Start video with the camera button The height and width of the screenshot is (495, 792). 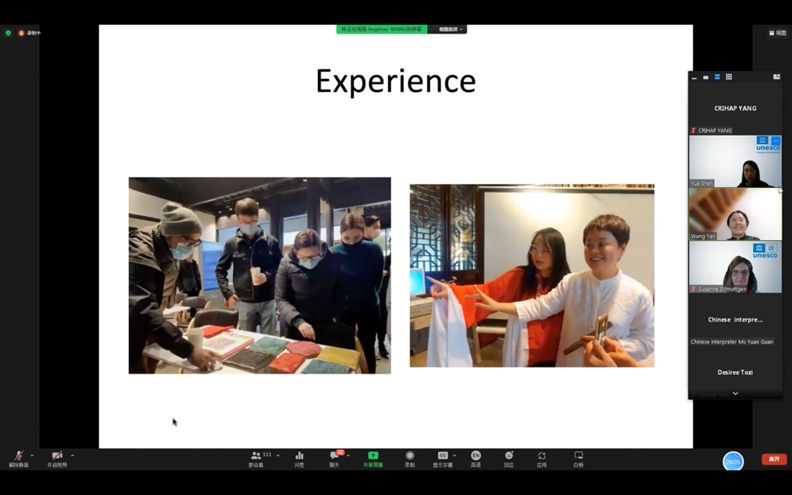coord(57,459)
